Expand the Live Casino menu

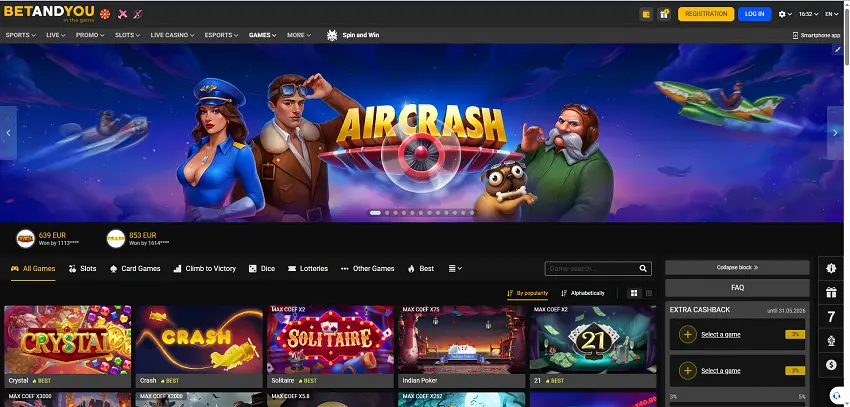(x=172, y=35)
